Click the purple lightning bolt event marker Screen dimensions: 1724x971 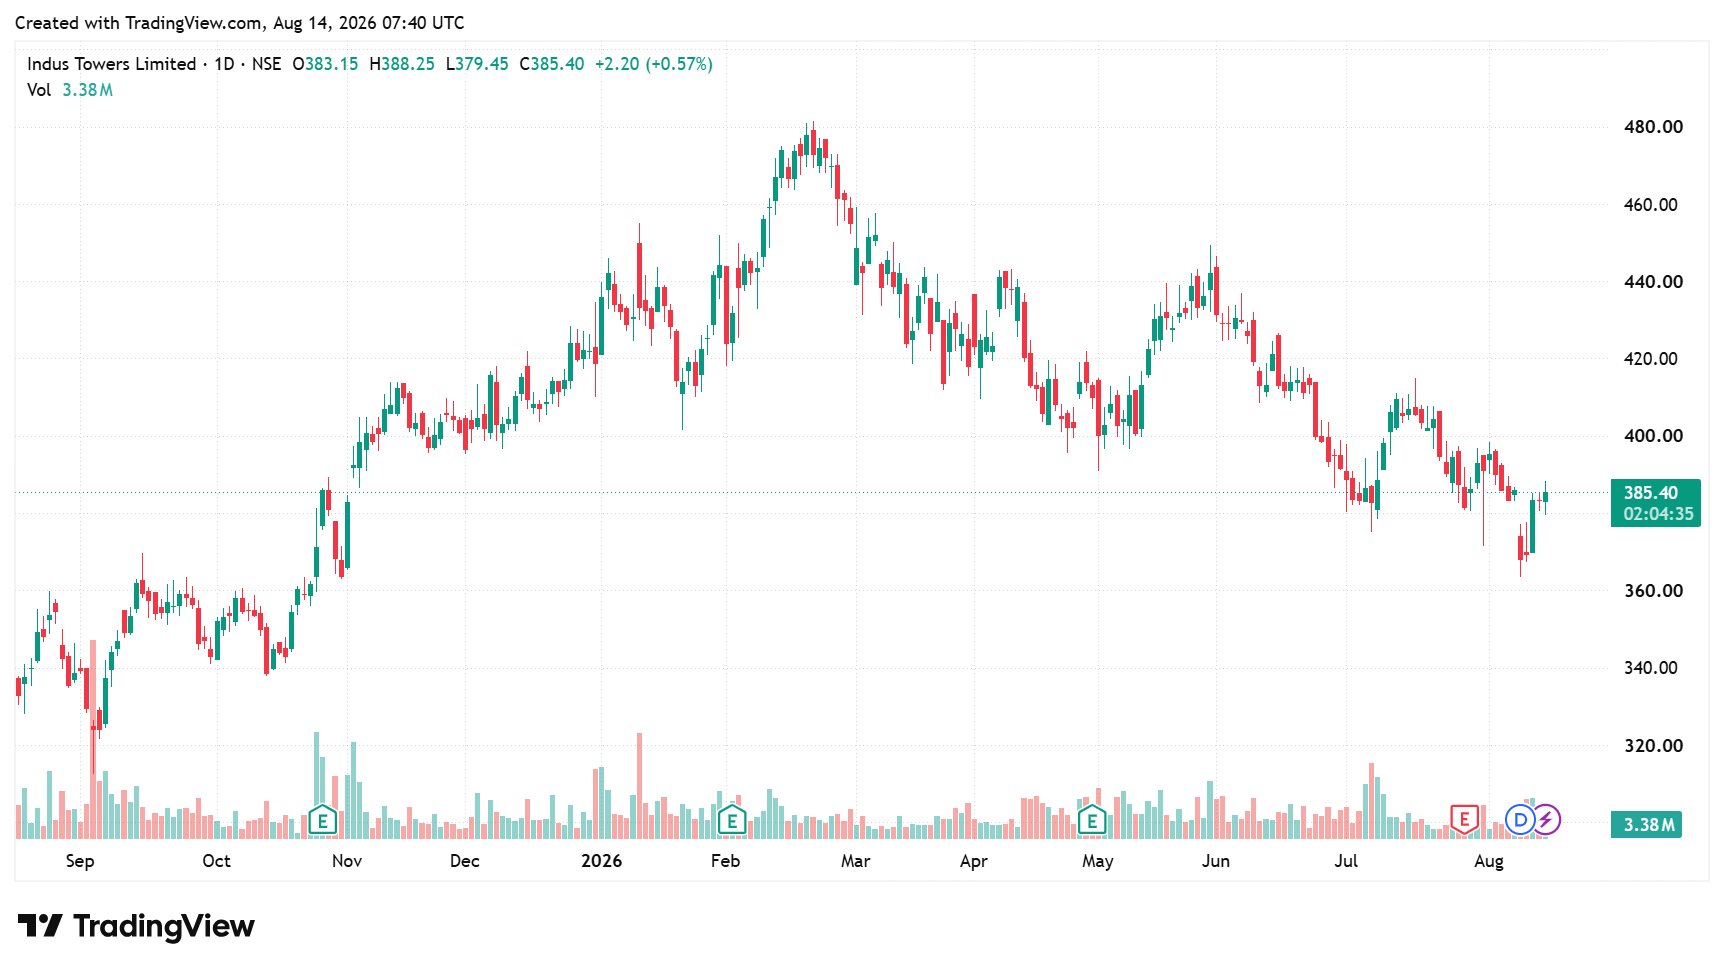click(1546, 820)
